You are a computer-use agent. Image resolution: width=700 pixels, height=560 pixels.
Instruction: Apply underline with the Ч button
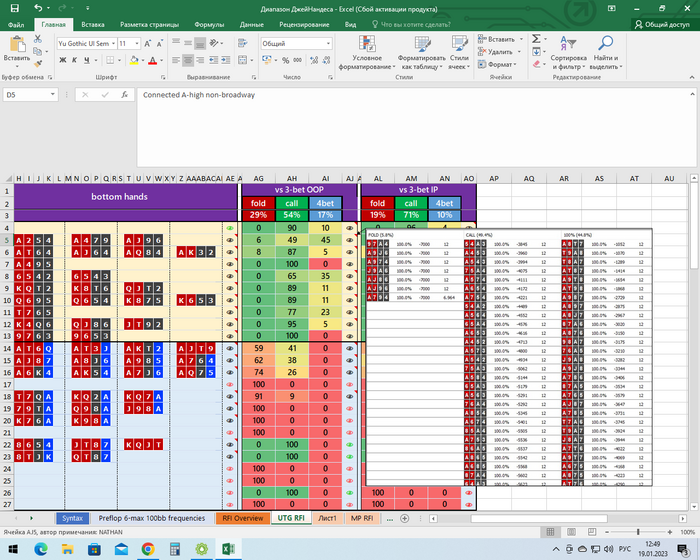coord(87,60)
